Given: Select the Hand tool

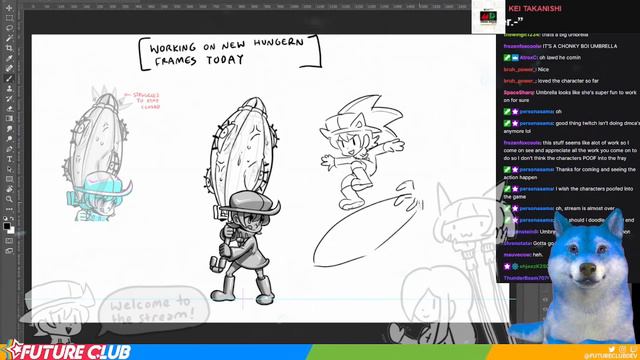Looking at the screenshot, I should point(9,189).
